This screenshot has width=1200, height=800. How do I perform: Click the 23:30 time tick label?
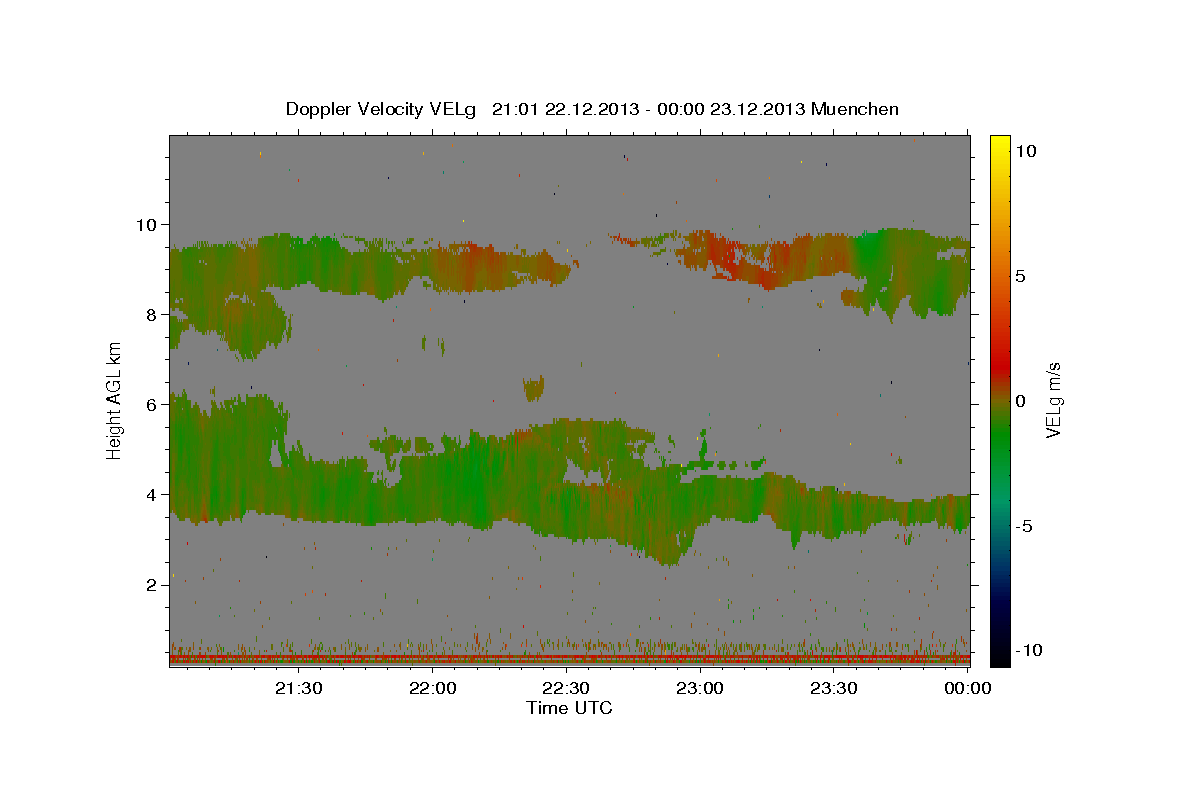coord(833,688)
